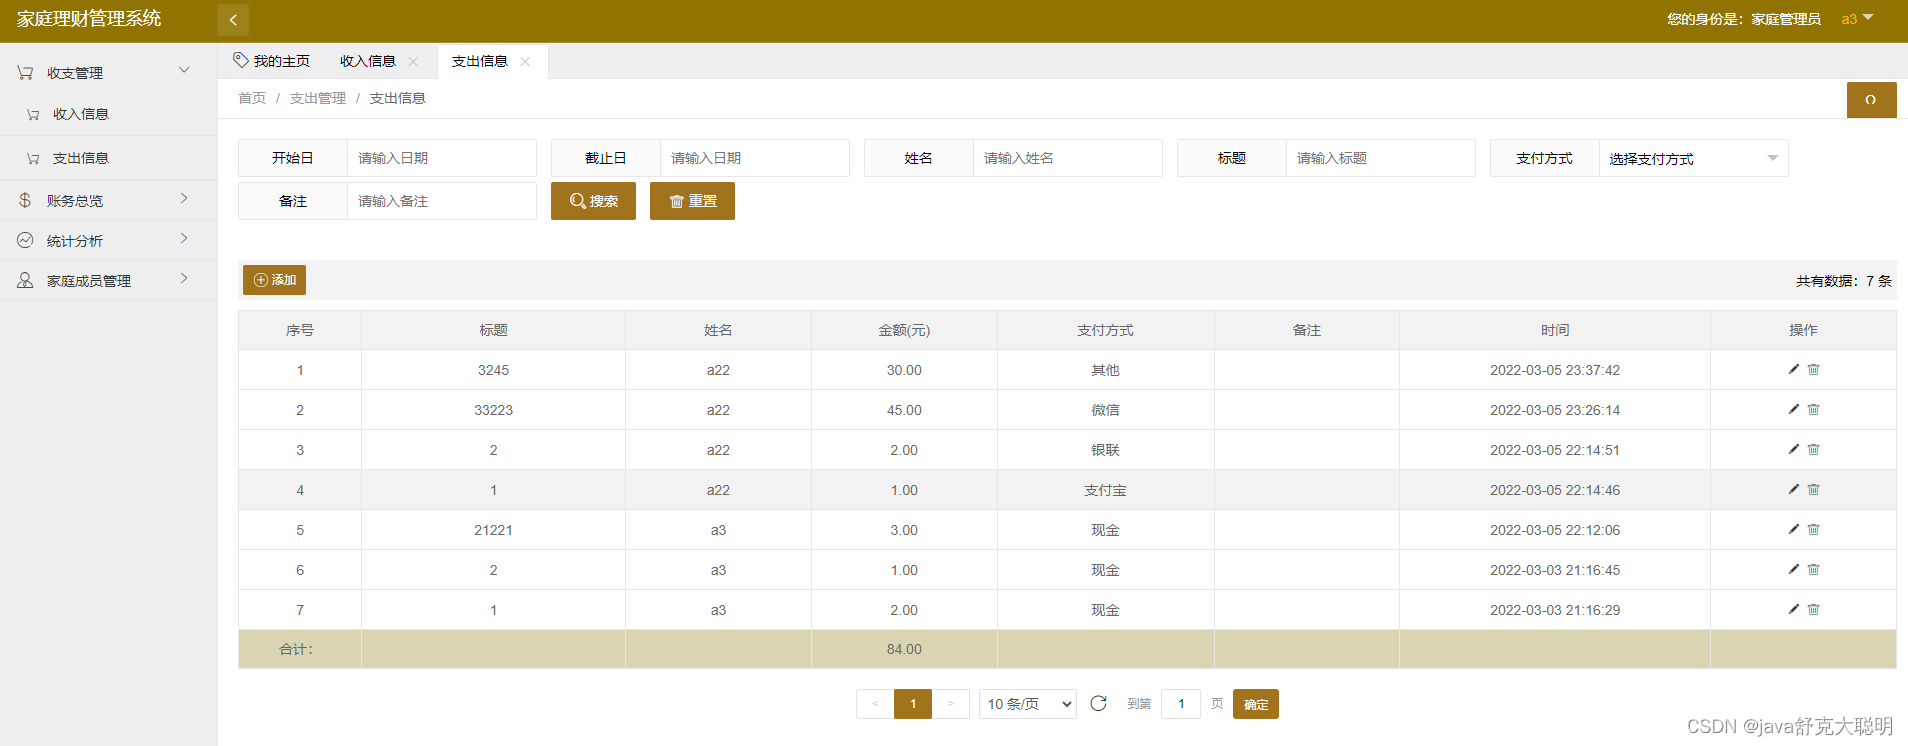The width and height of the screenshot is (1908, 746).
Task: Click the 搜索 search button
Action: 593,201
